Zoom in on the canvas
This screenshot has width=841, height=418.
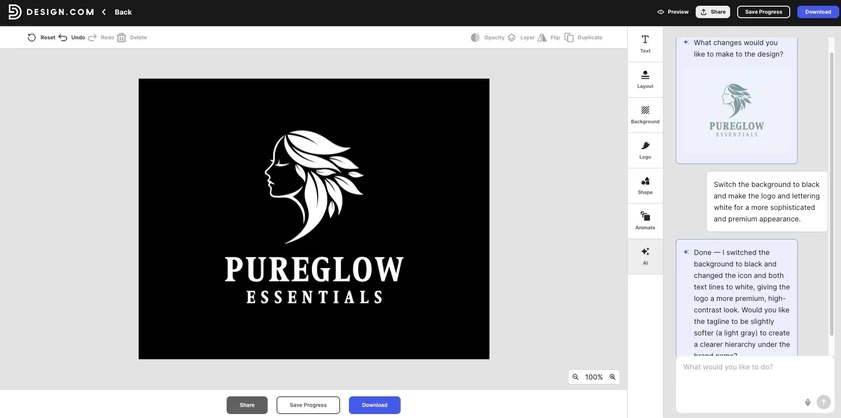click(x=613, y=377)
